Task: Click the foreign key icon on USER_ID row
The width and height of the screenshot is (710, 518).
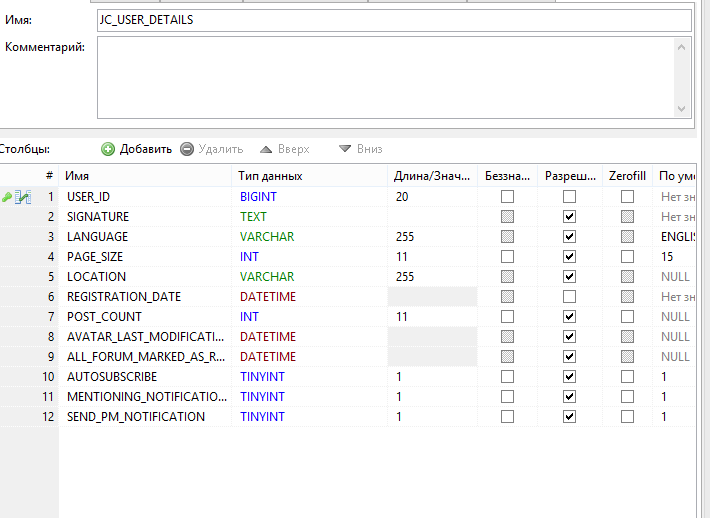Action: coord(23,197)
